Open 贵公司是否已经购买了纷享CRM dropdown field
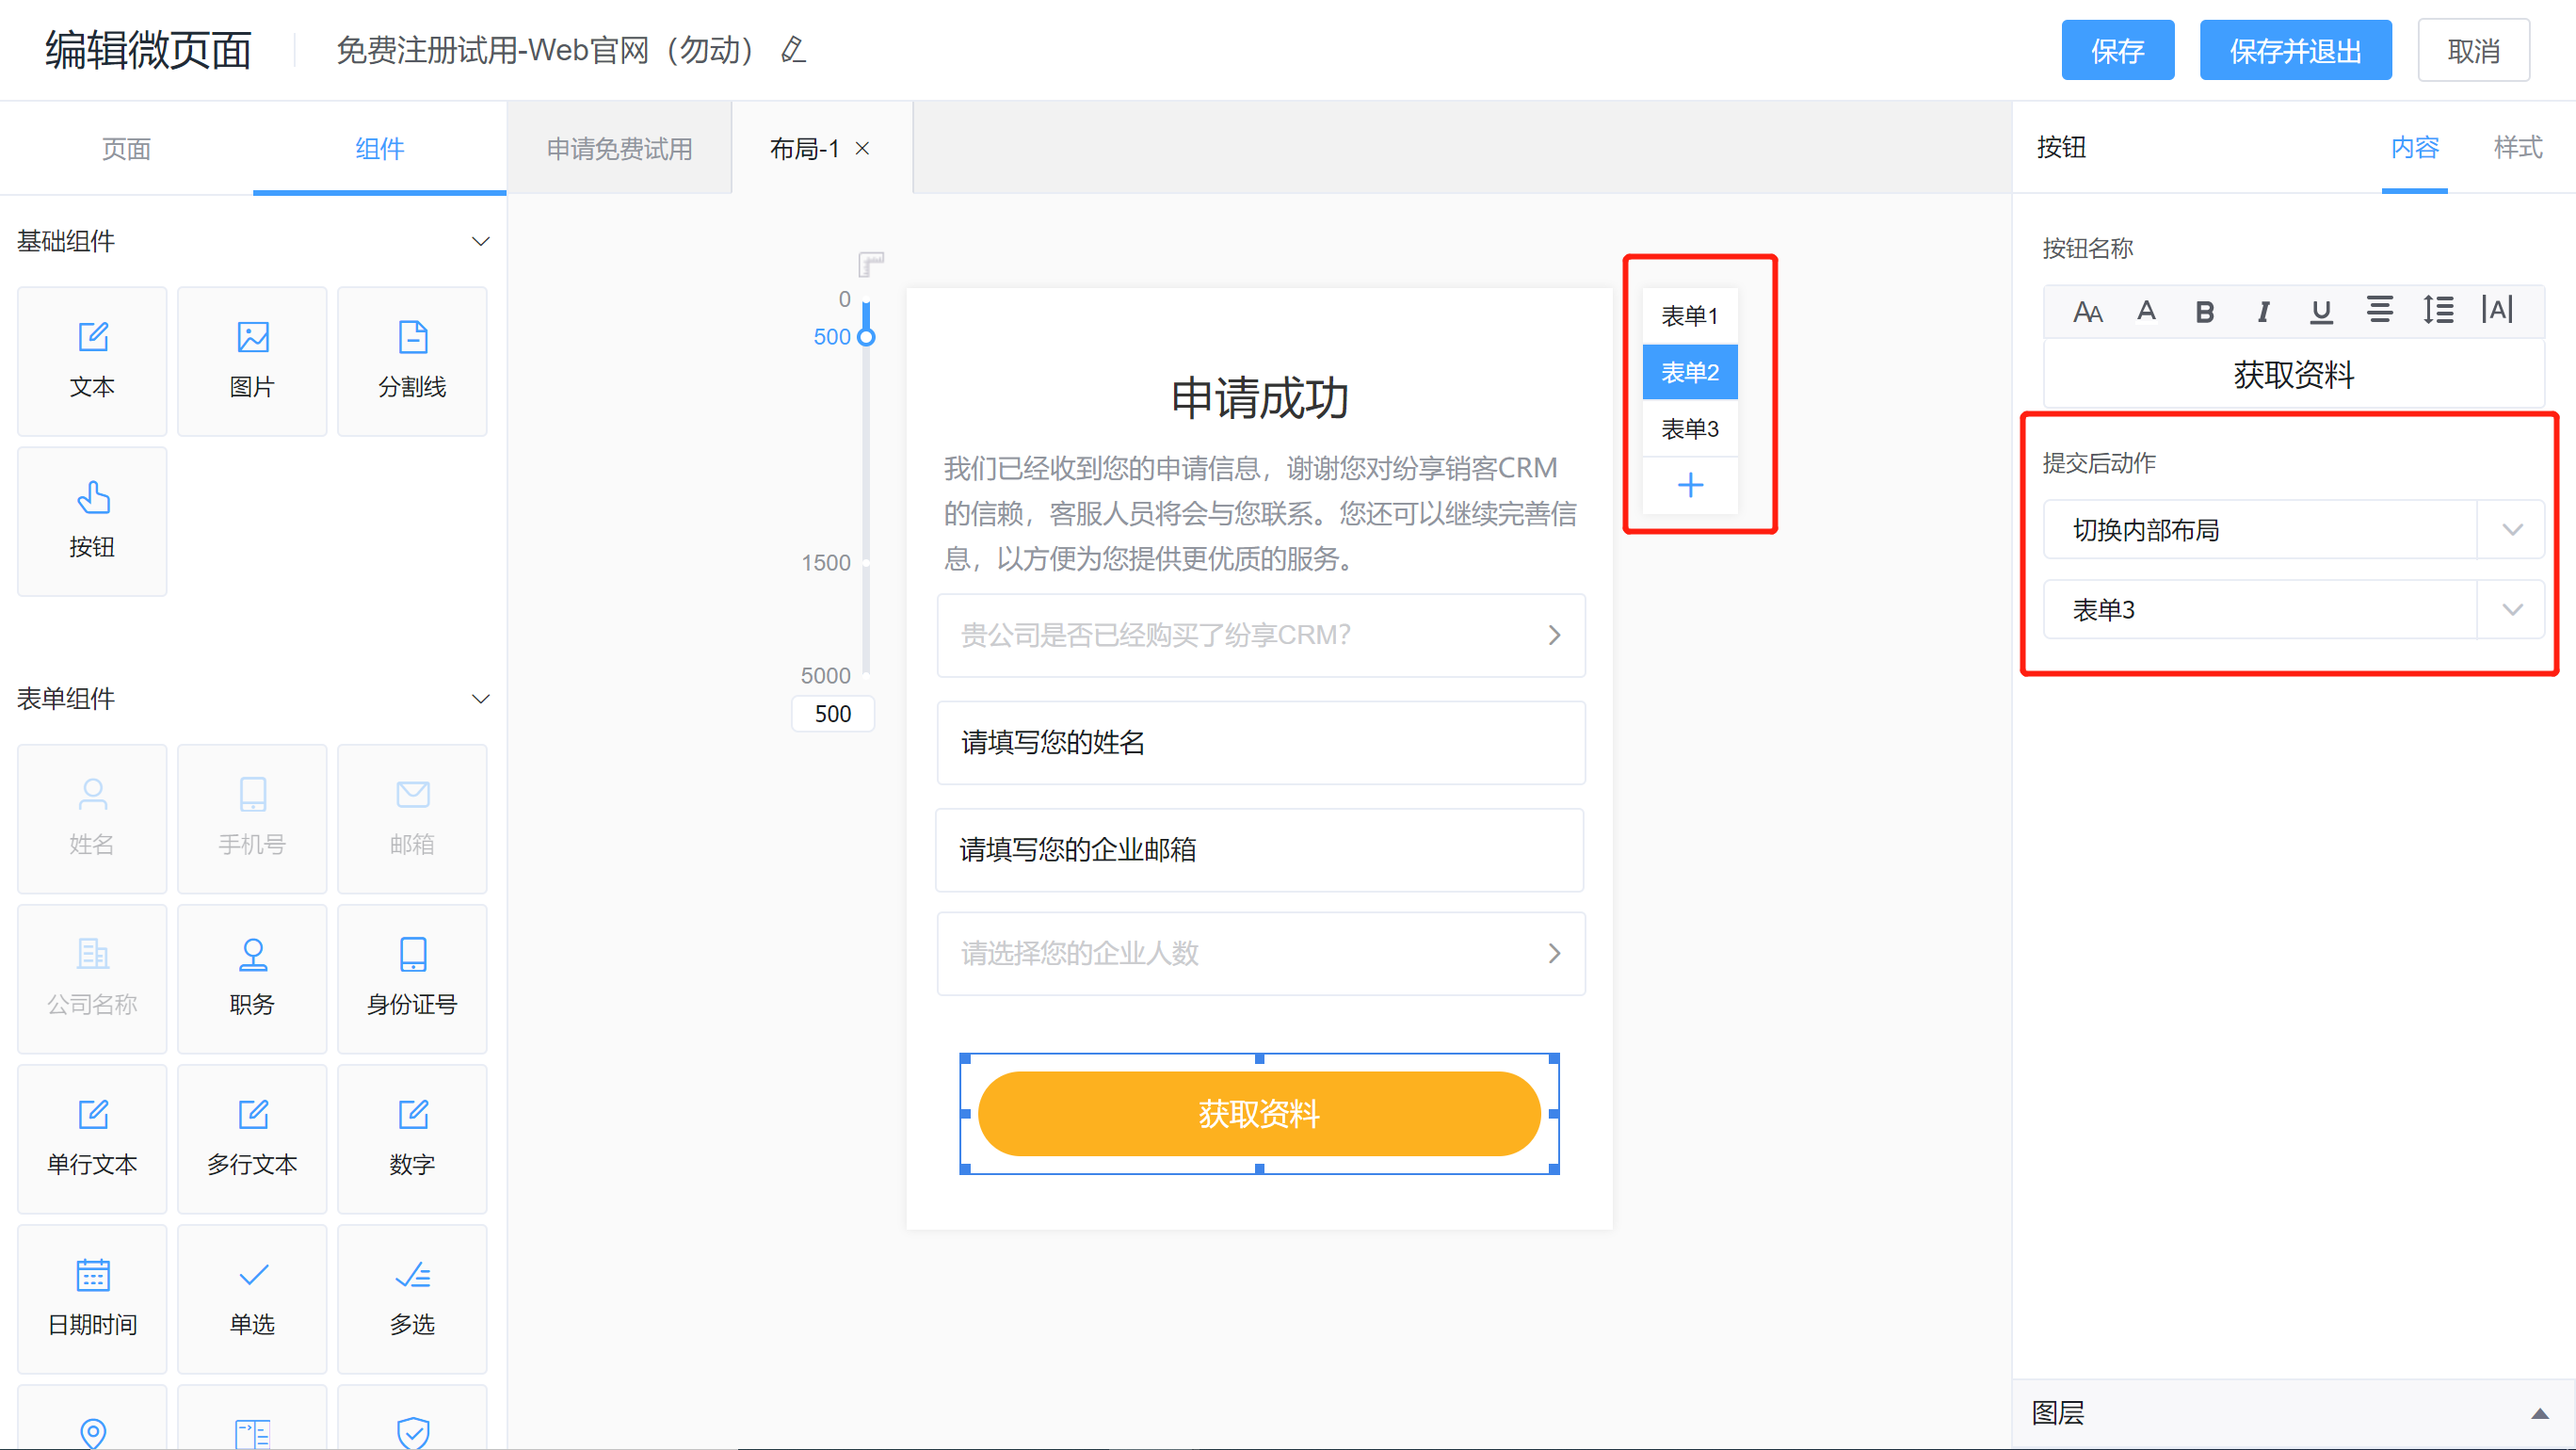This screenshot has width=2576, height=1450. (1260, 635)
